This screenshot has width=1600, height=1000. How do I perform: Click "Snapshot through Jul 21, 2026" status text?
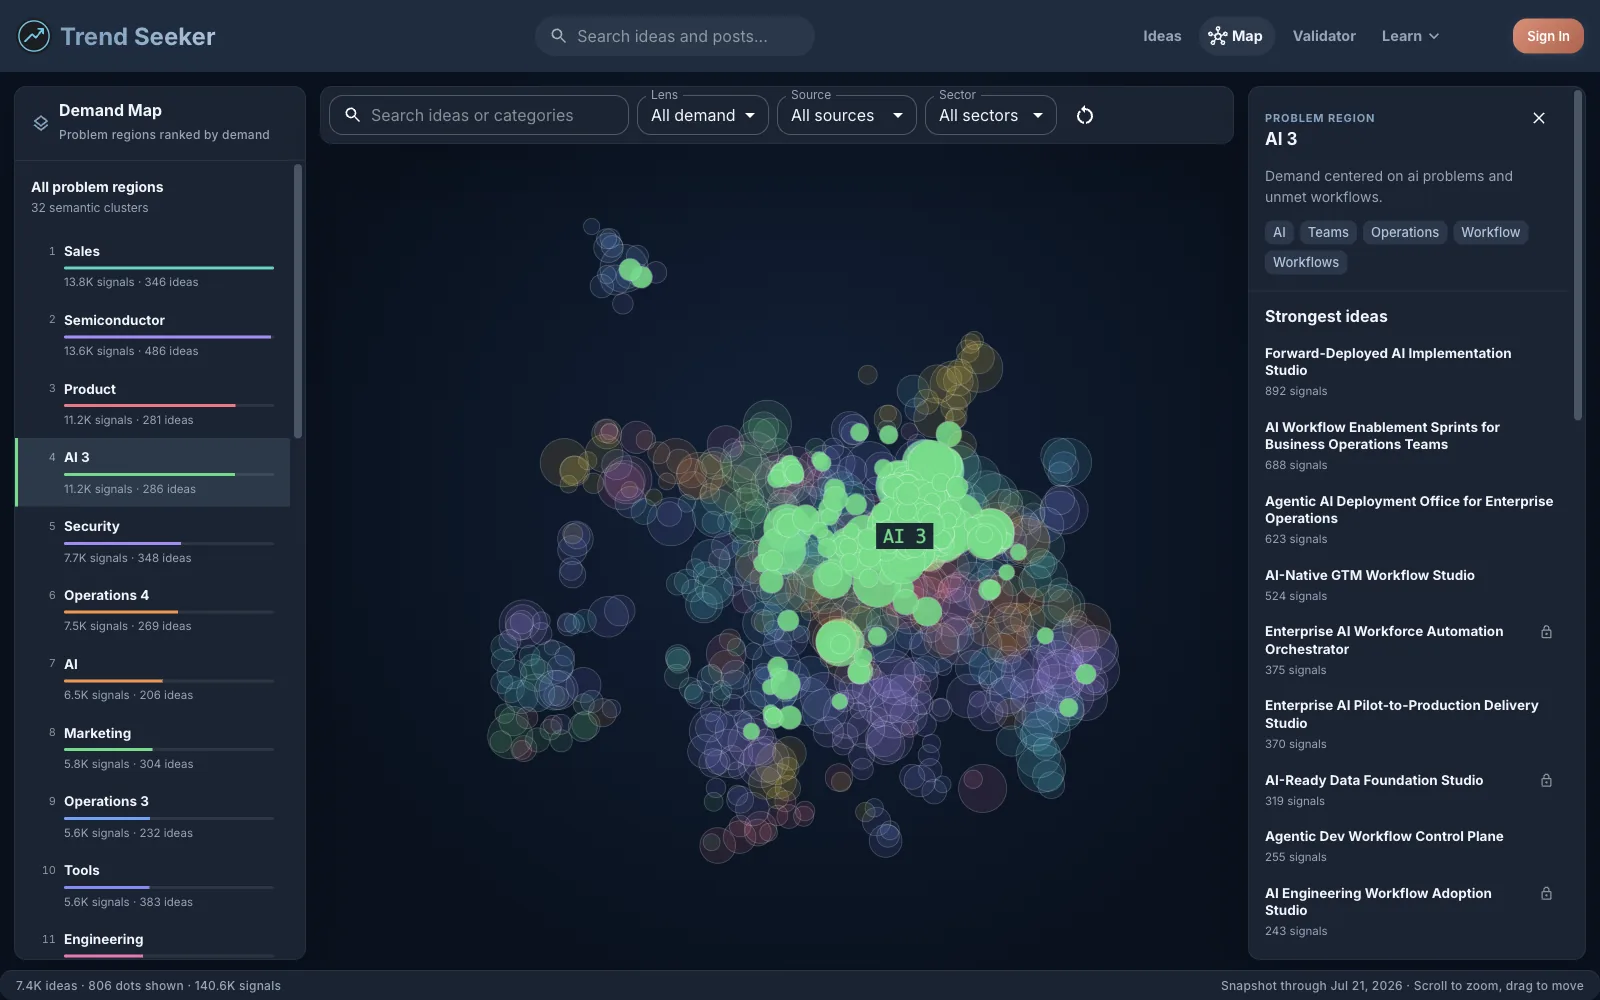(1311, 985)
